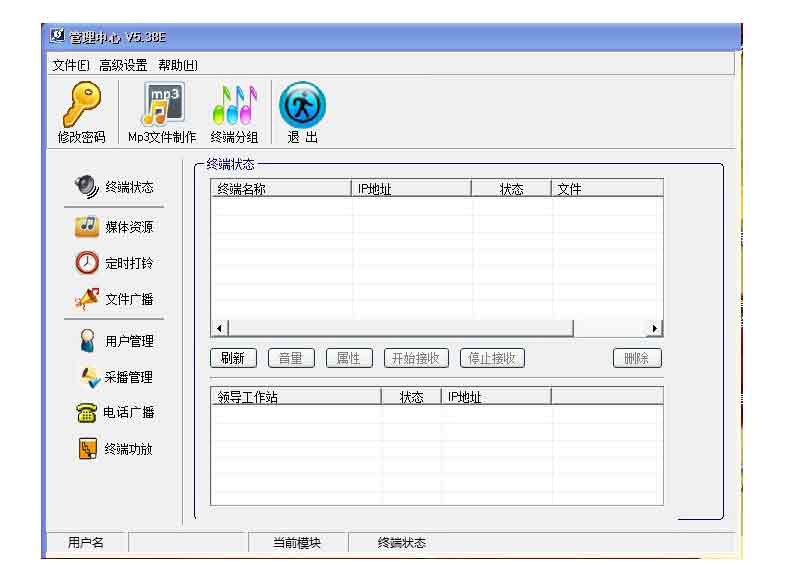Click the app icon in title bar

click(57, 36)
